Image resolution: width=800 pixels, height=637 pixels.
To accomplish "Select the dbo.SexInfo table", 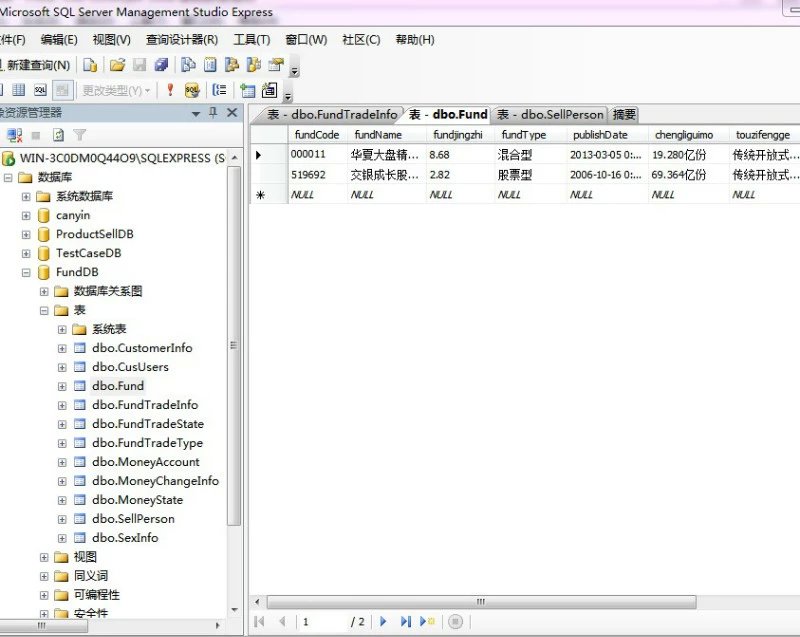I will (125, 538).
